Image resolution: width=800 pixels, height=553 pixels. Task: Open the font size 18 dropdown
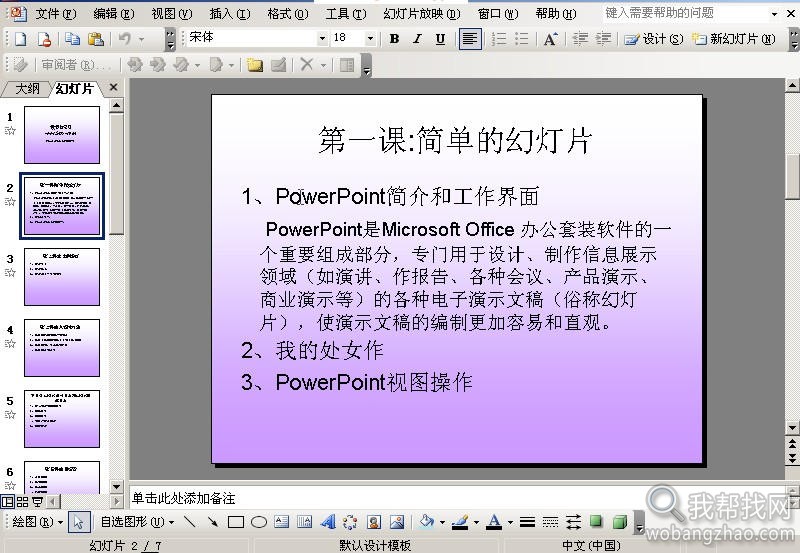[370, 38]
